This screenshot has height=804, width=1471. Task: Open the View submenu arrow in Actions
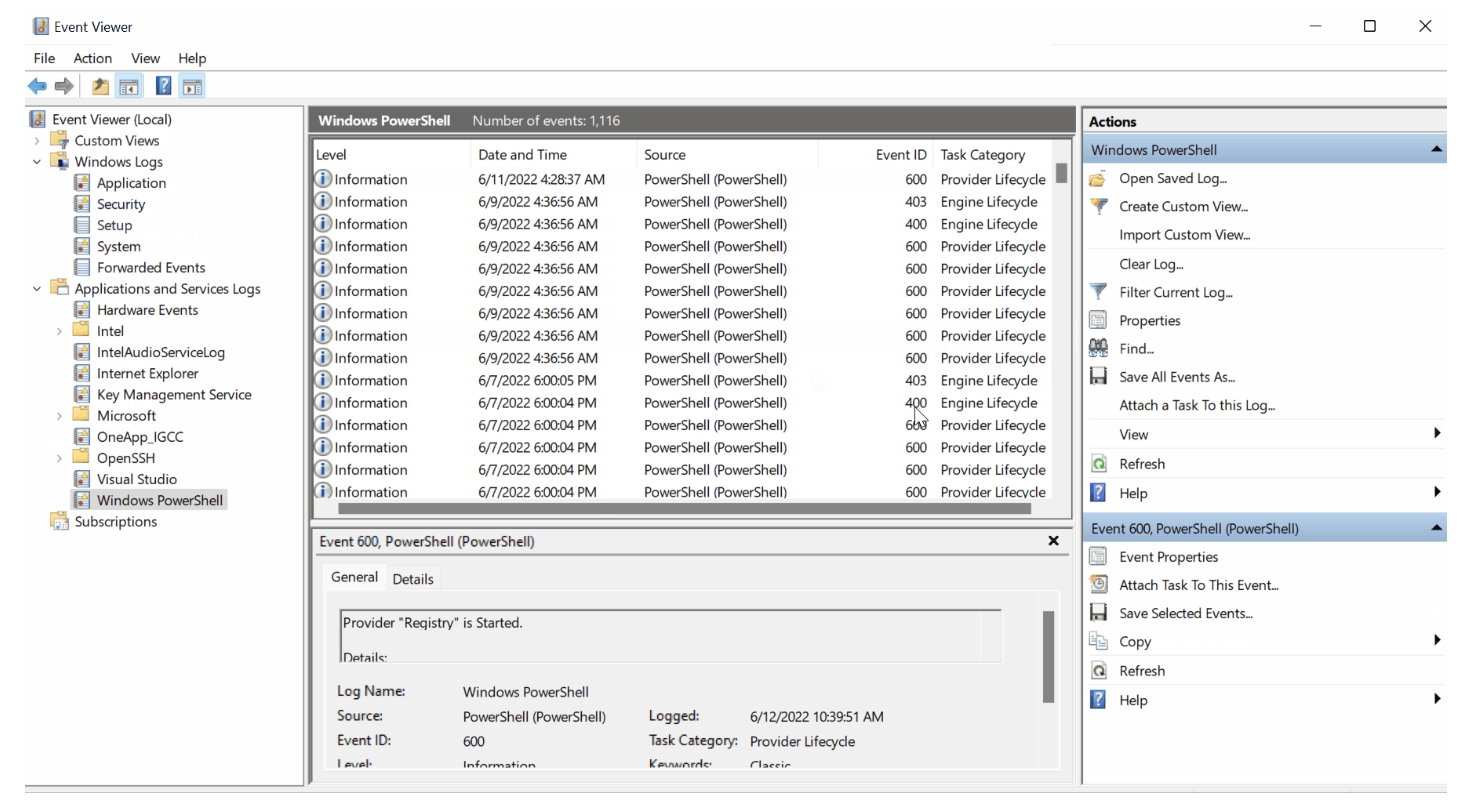[x=1436, y=434]
